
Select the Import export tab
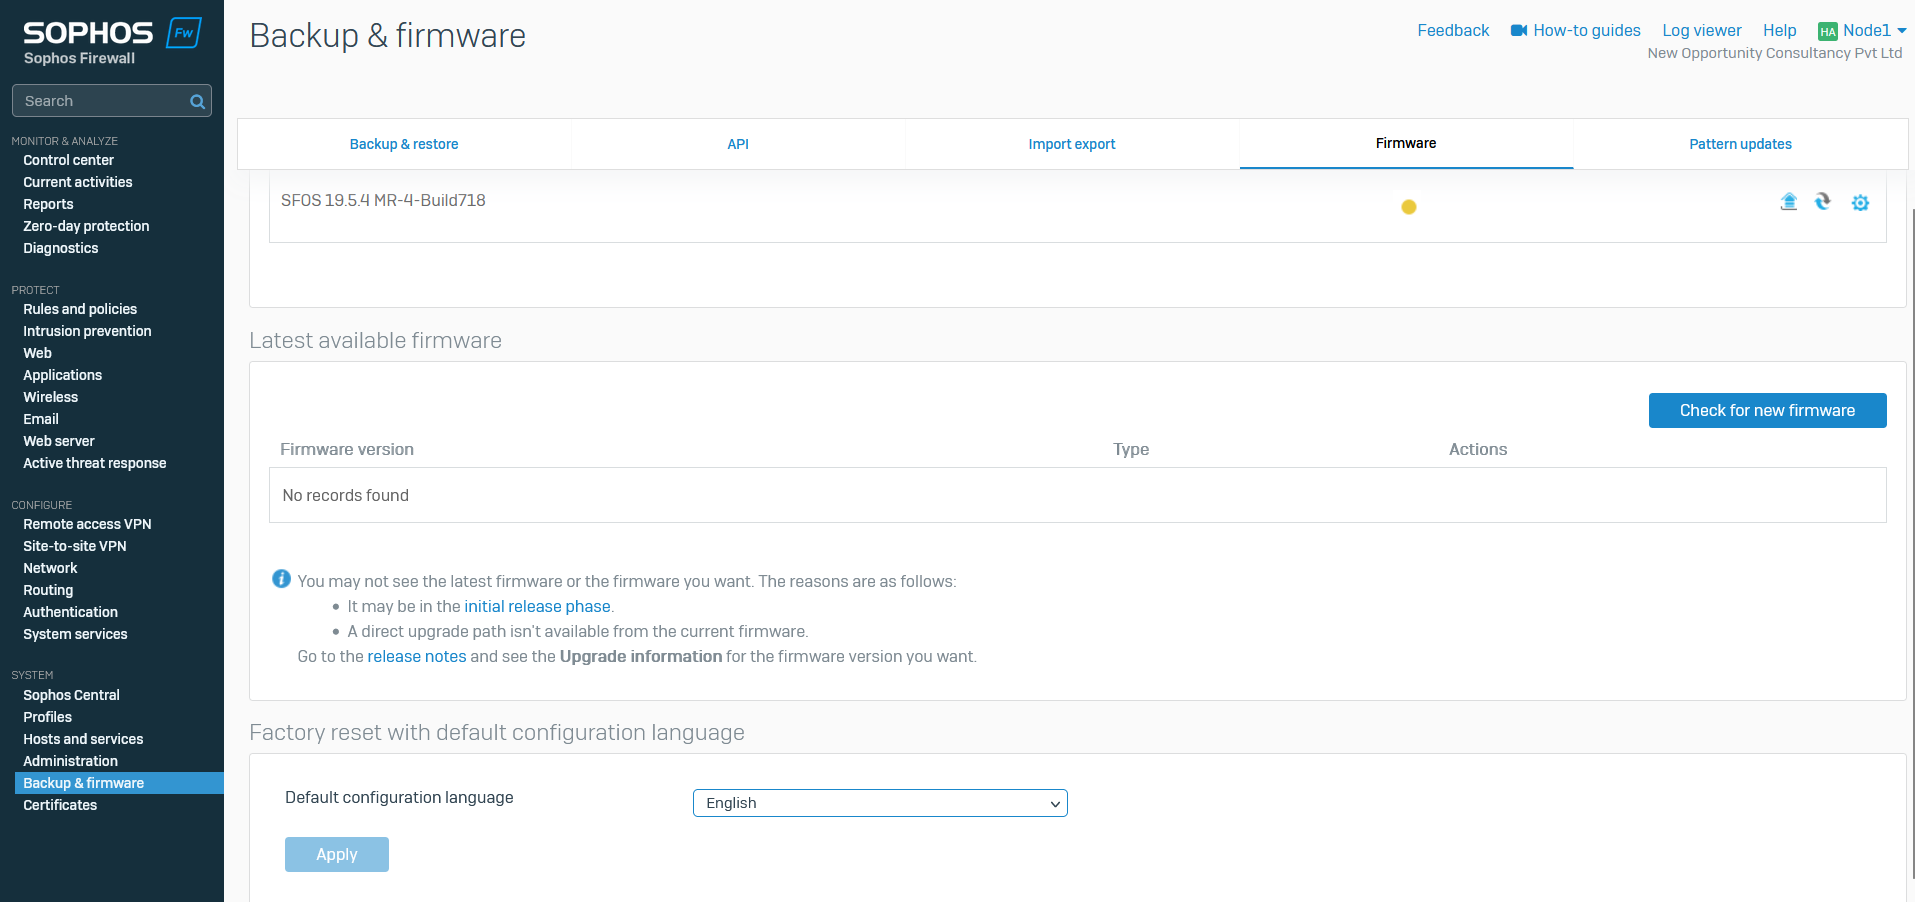tap(1071, 144)
